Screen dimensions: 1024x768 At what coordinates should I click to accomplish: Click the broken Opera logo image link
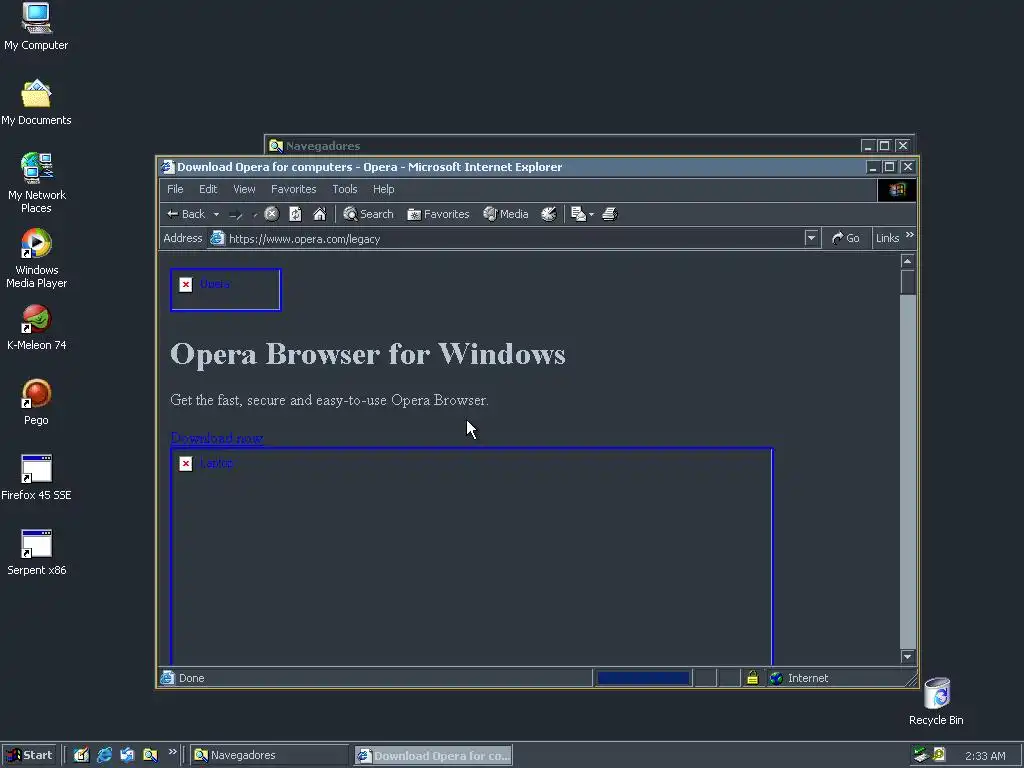[x=225, y=290]
